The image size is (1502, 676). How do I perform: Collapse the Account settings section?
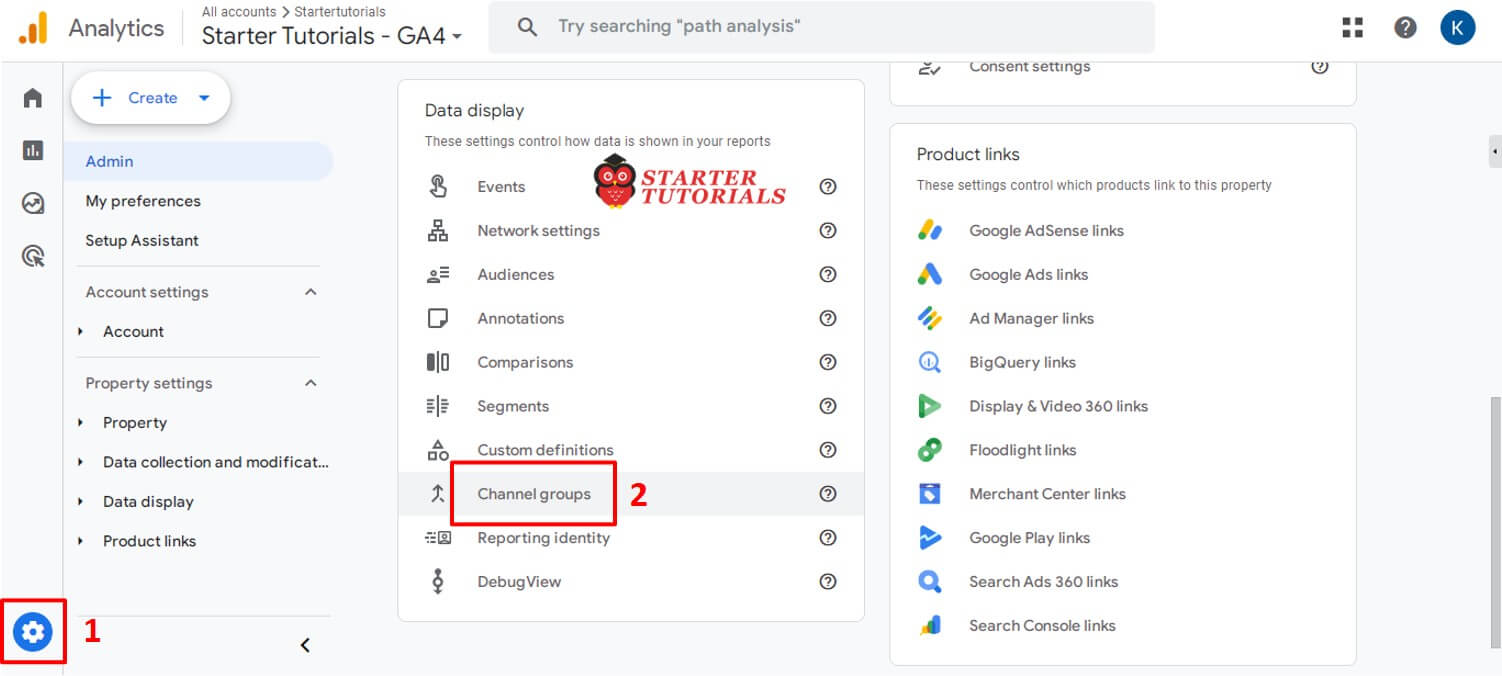tap(310, 292)
